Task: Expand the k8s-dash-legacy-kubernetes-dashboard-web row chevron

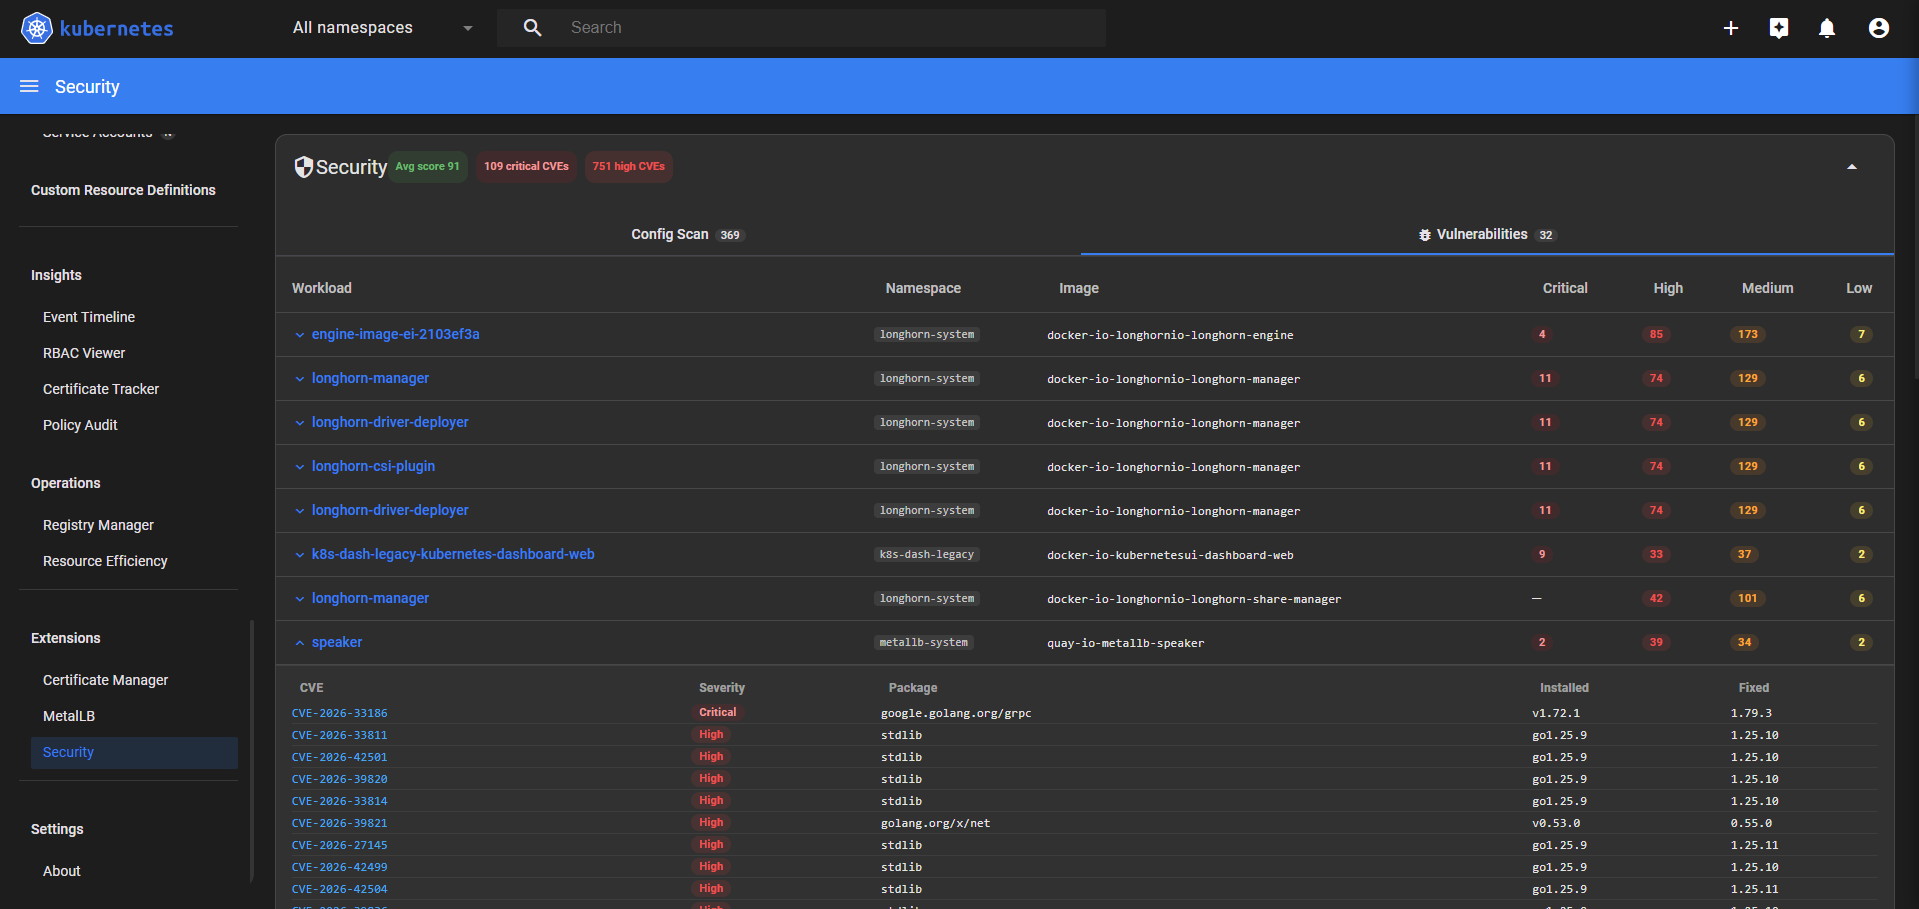Action: 299,555
